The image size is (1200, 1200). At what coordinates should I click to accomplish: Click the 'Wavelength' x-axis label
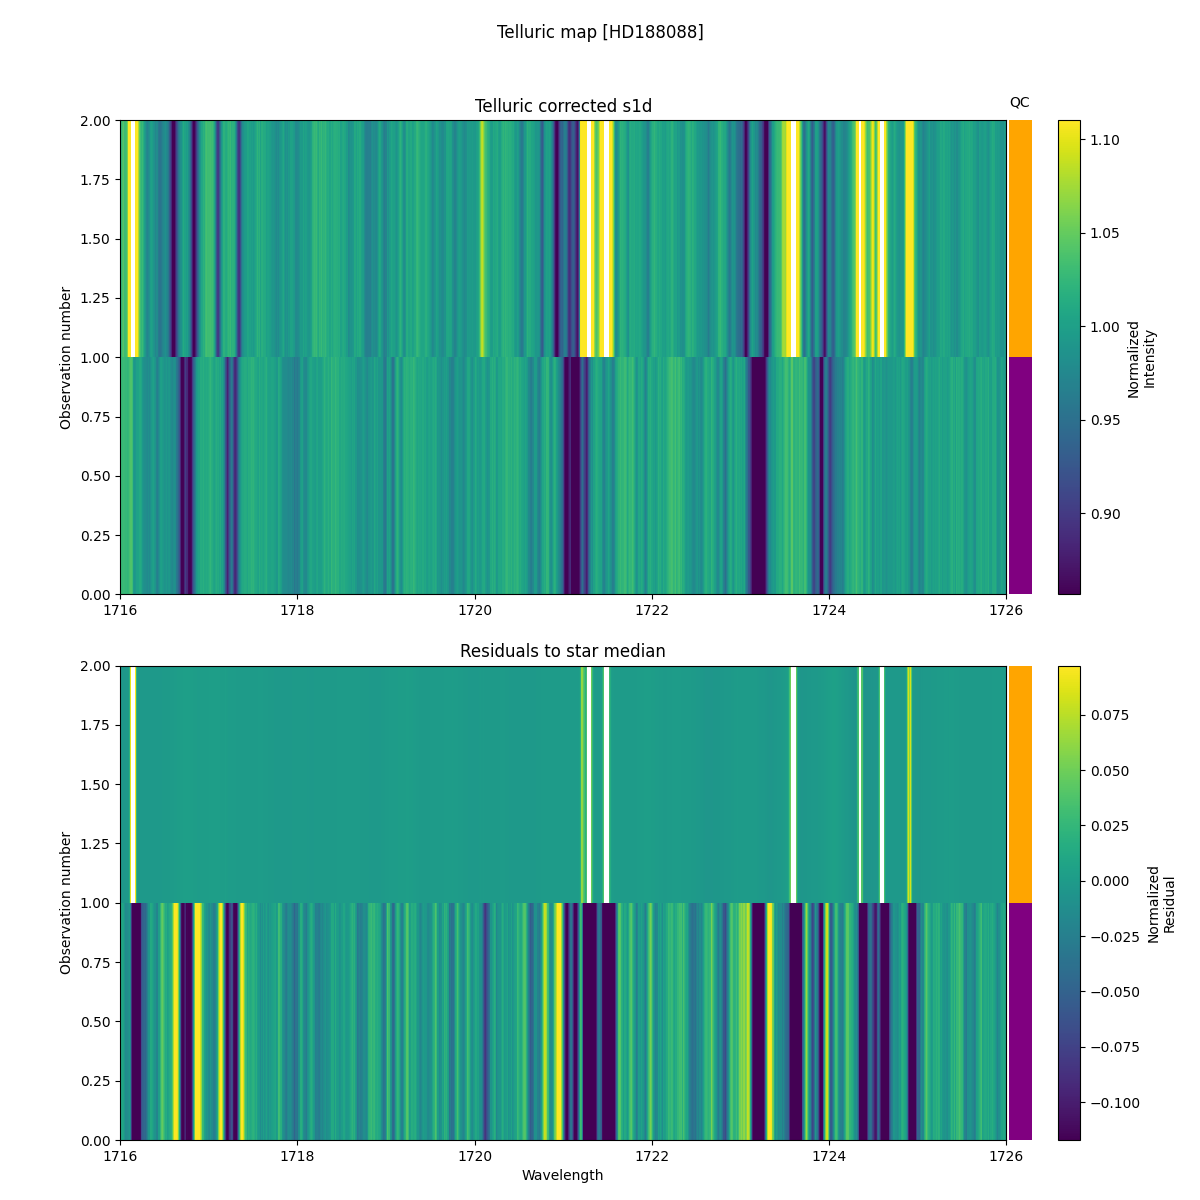563,1175
